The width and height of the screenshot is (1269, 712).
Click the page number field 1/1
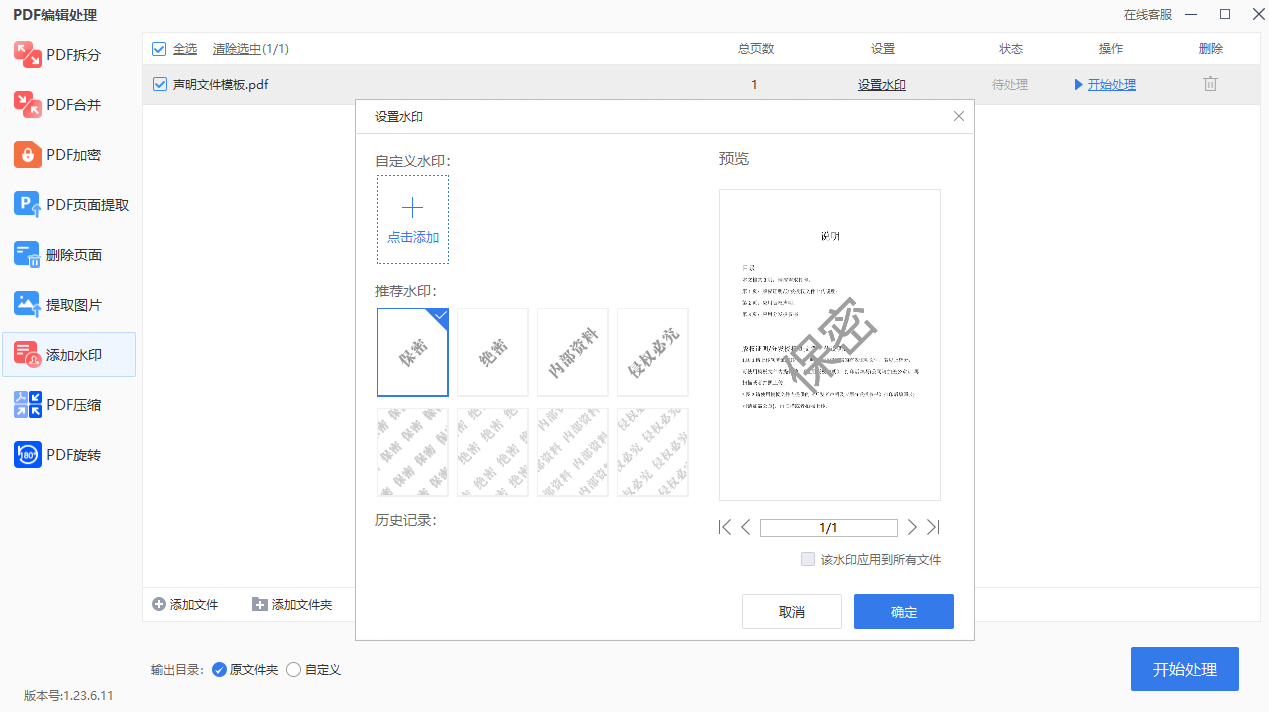tap(829, 528)
